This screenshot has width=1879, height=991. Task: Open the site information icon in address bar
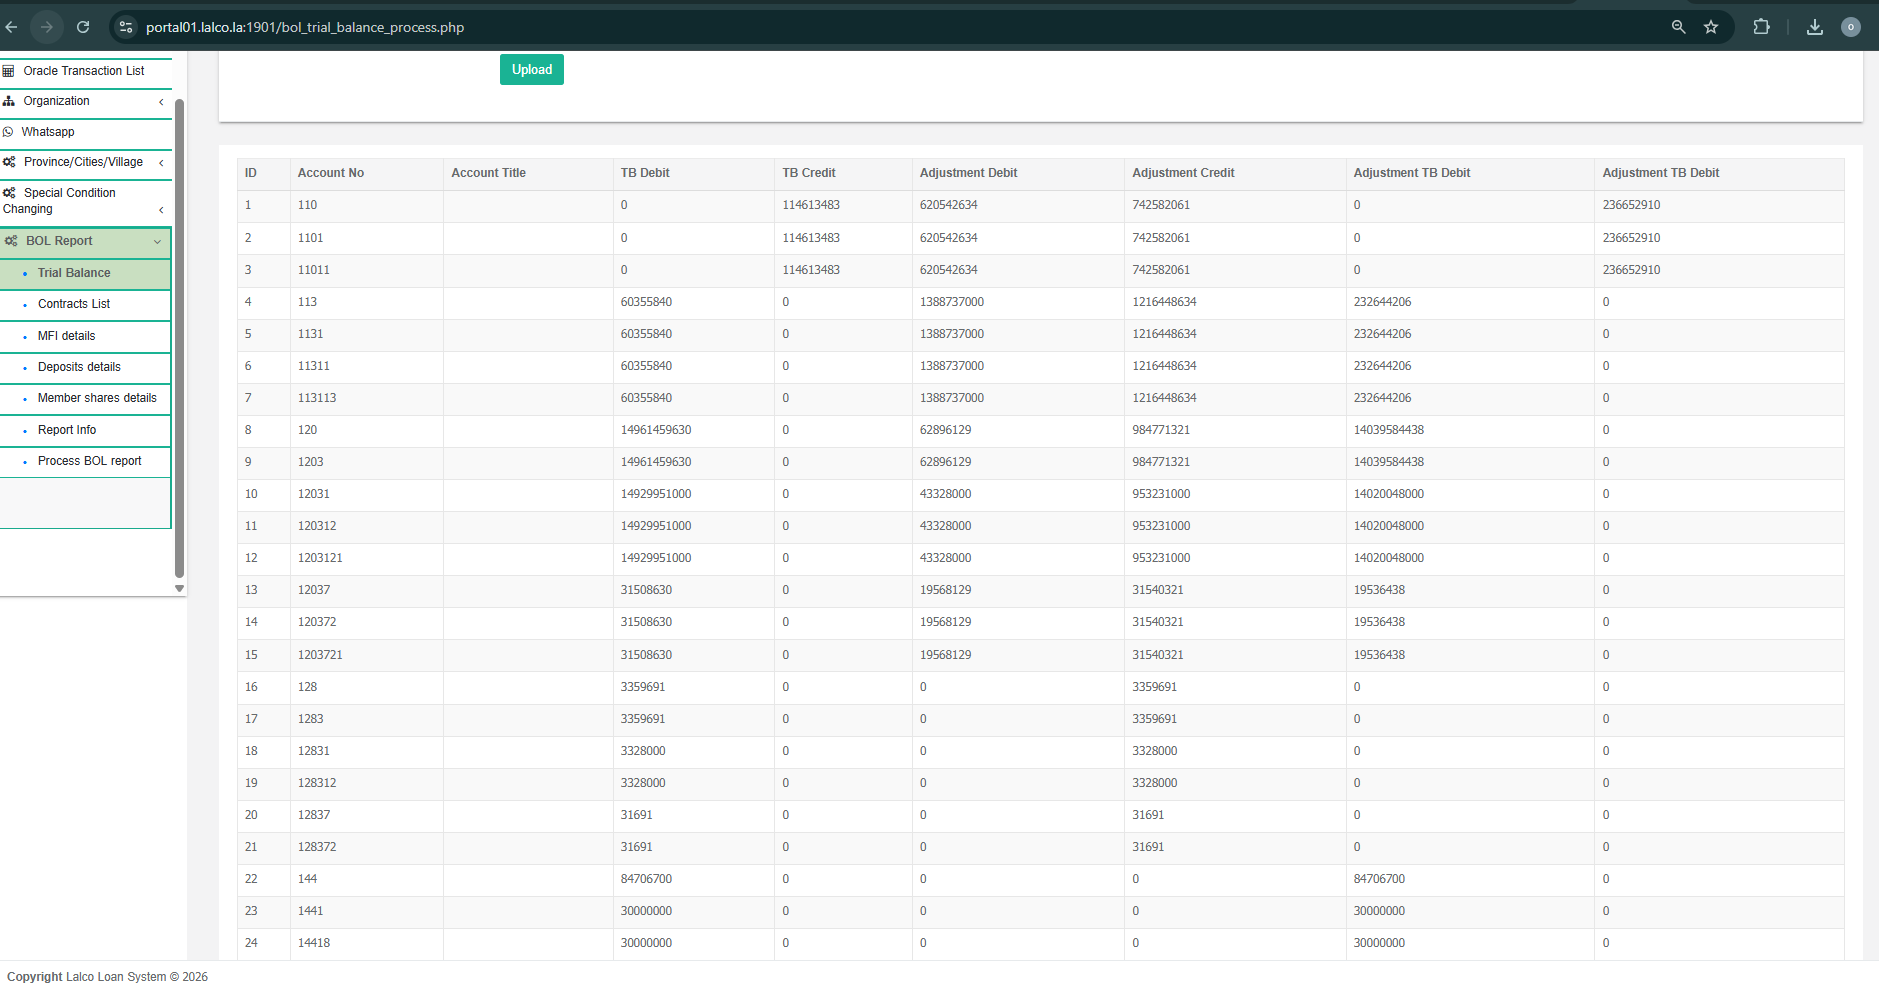pos(126,27)
